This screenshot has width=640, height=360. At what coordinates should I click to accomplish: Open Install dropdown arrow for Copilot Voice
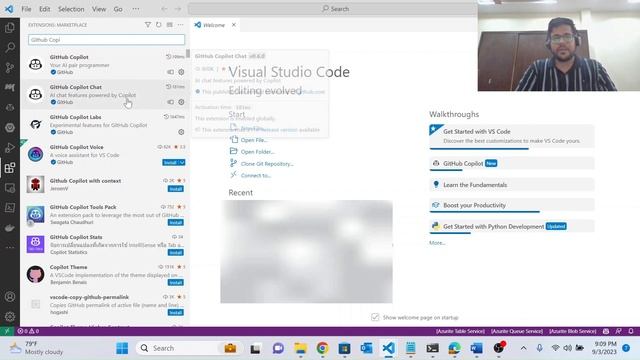point(182,162)
